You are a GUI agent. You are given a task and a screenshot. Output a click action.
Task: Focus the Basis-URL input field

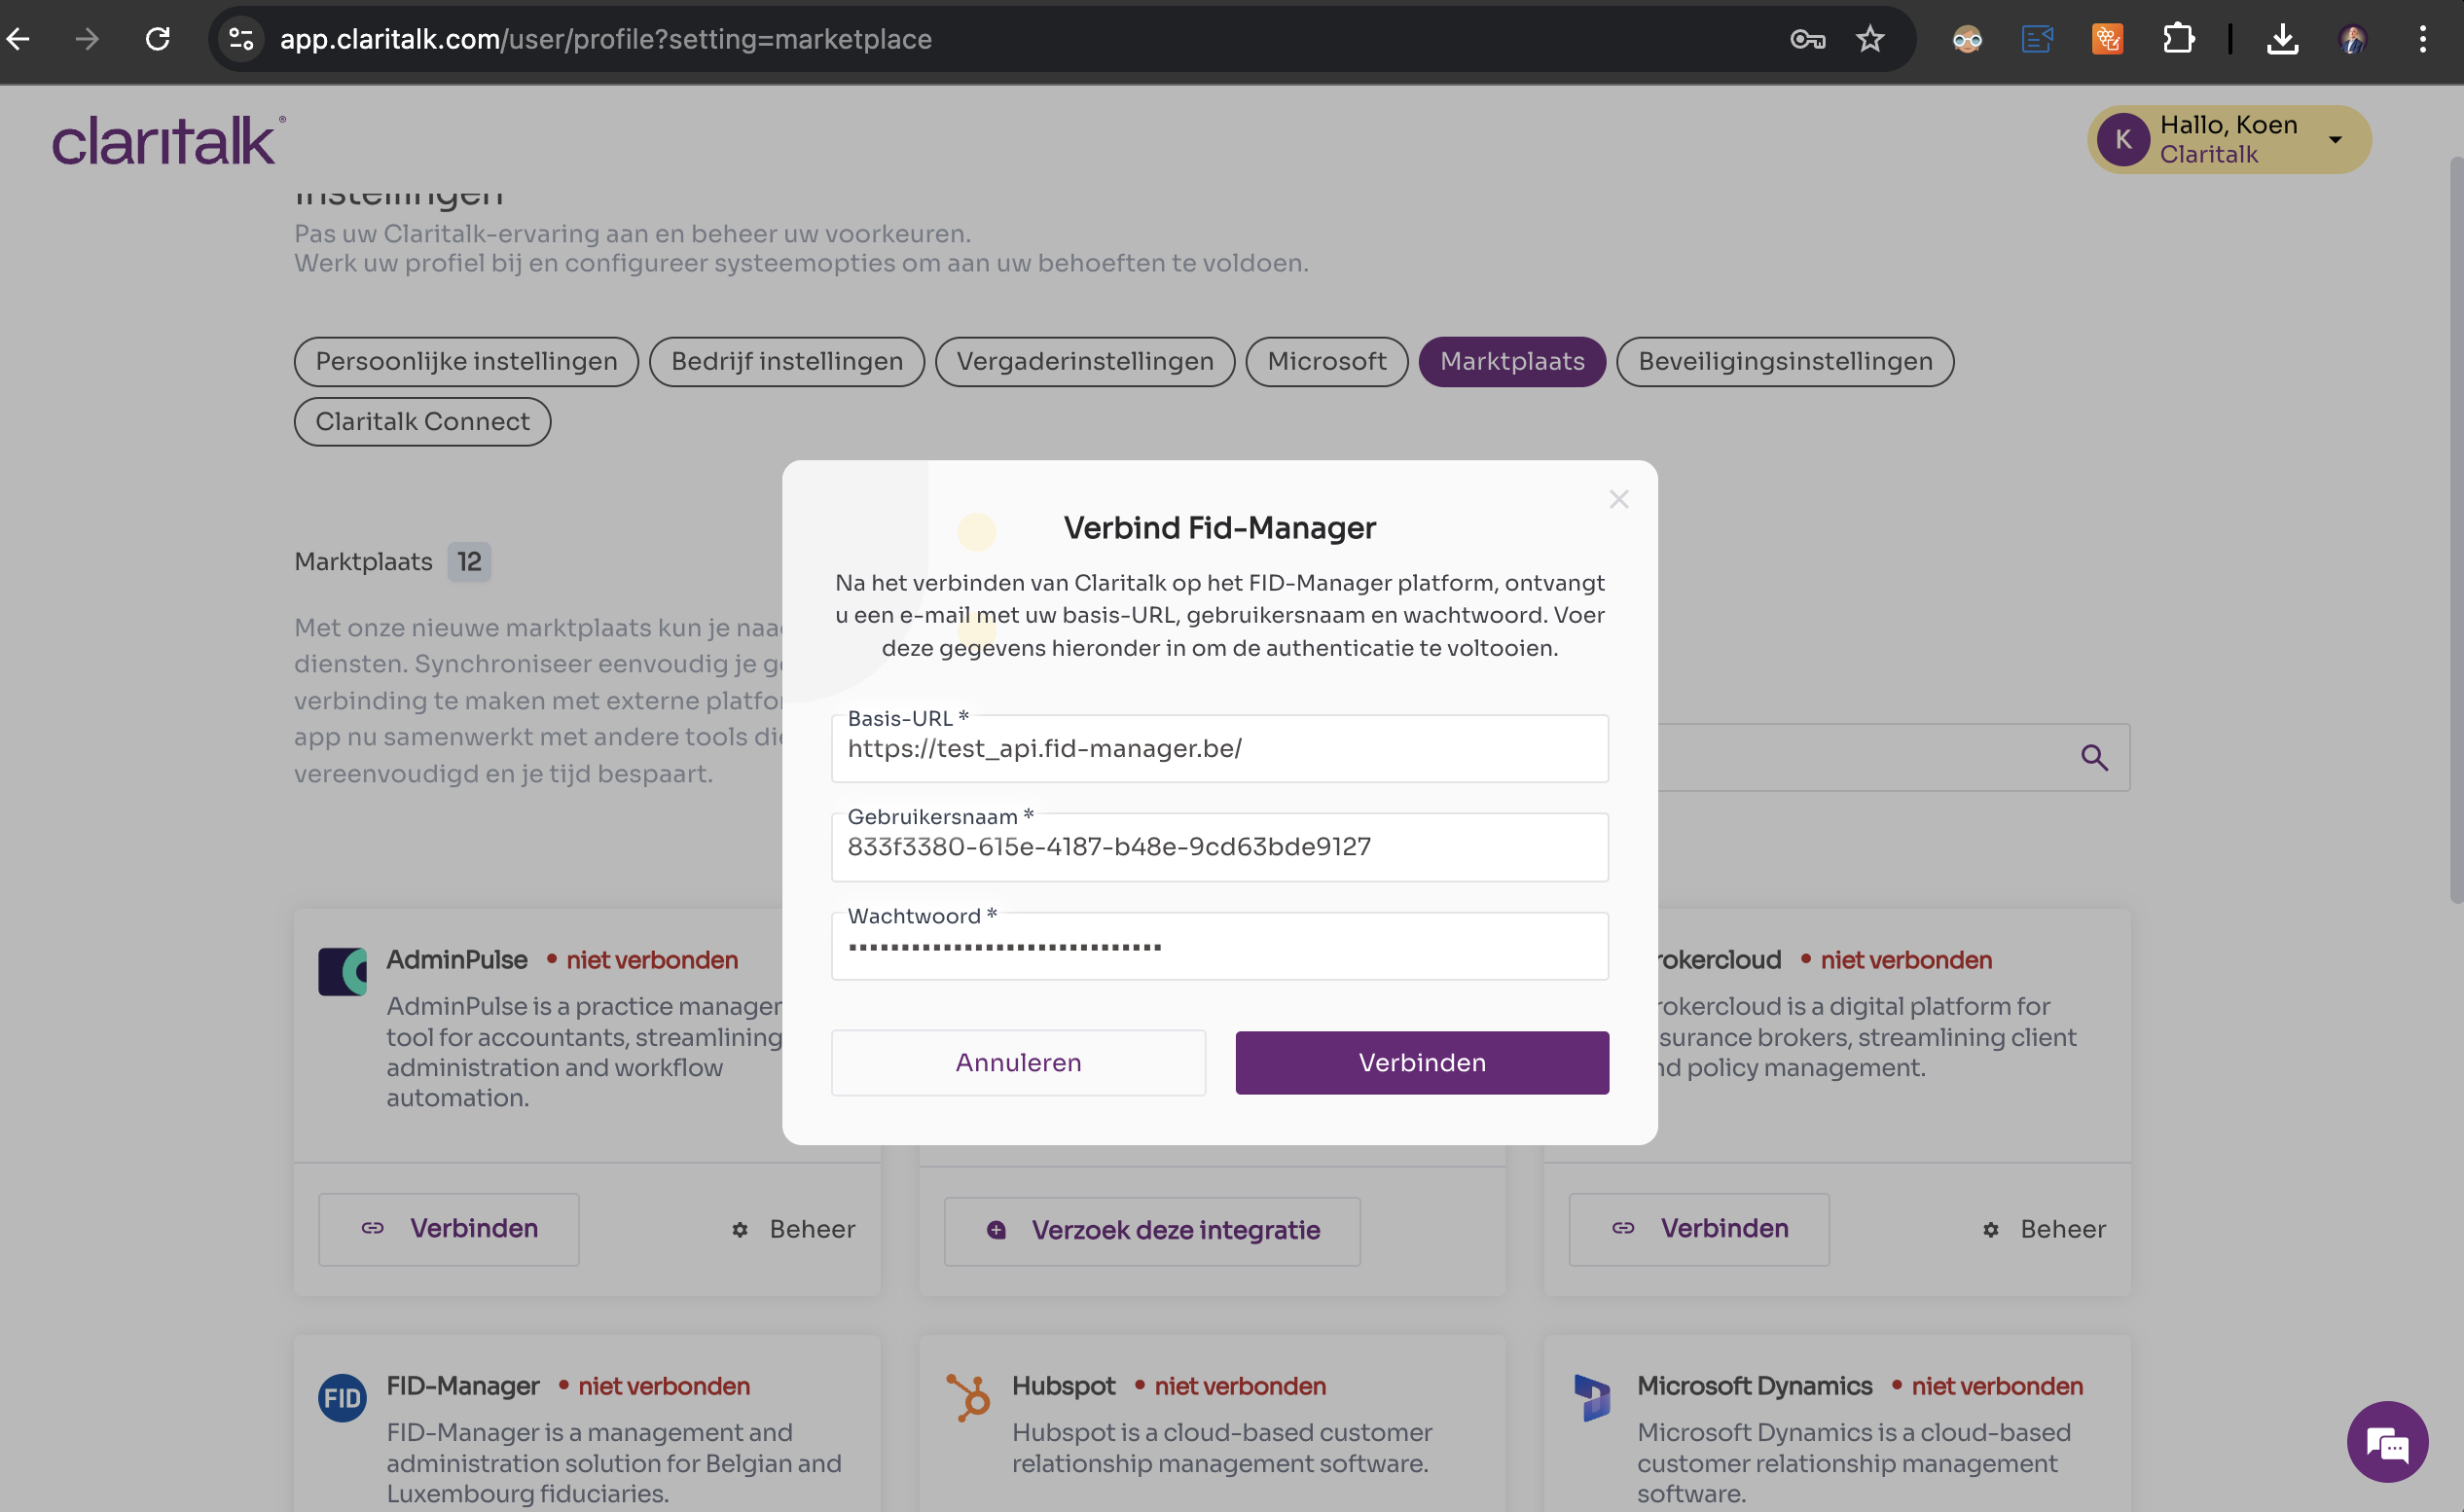pyautogui.click(x=1218, y=749)
